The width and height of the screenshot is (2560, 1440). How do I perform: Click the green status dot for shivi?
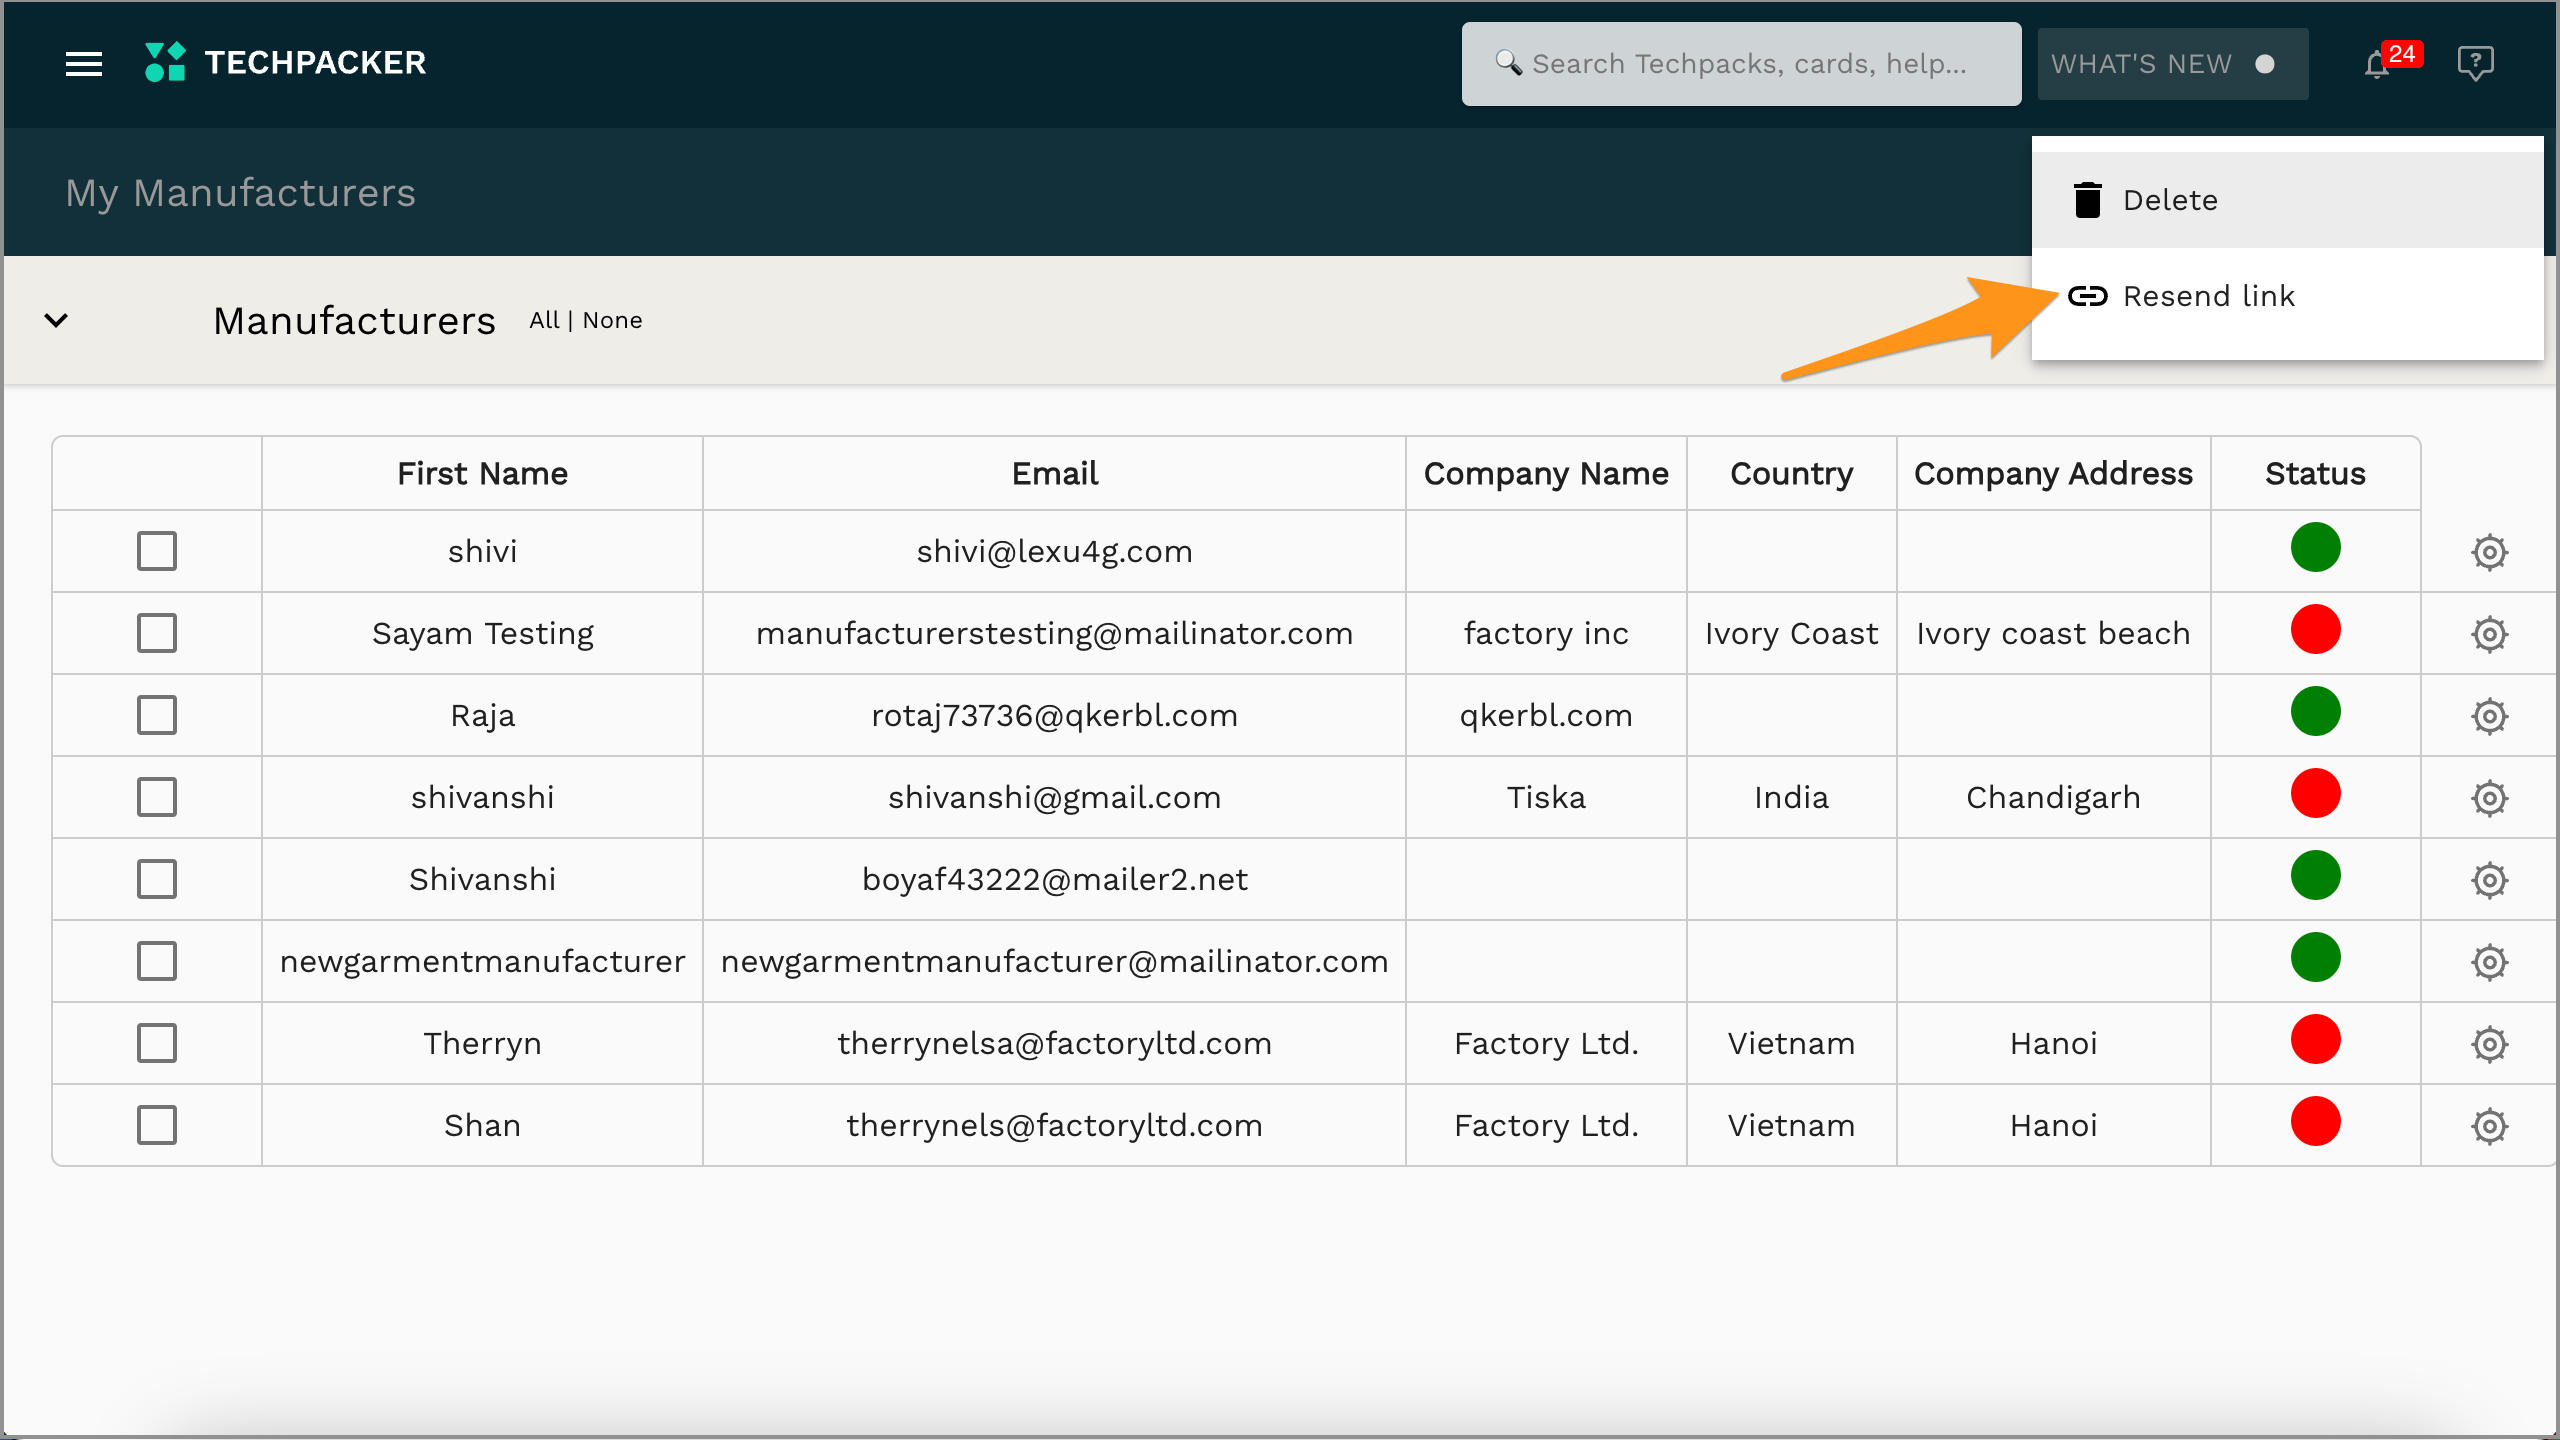point(2315,548)
